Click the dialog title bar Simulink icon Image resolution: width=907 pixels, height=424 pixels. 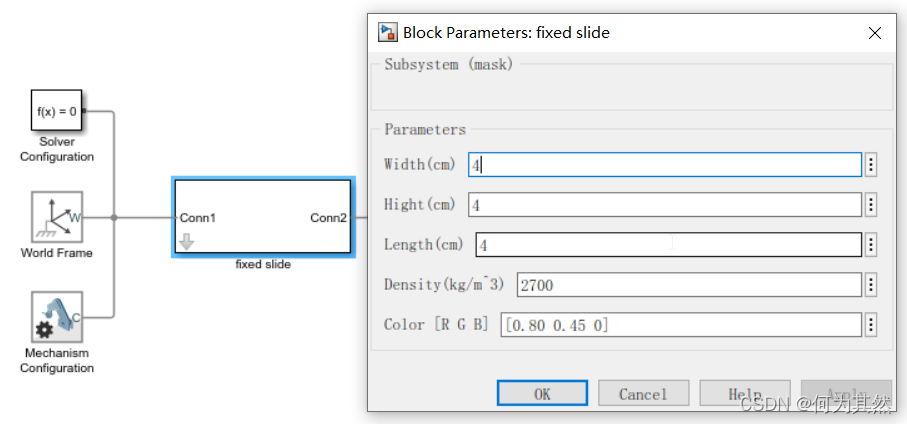click(x=388, y=32)
